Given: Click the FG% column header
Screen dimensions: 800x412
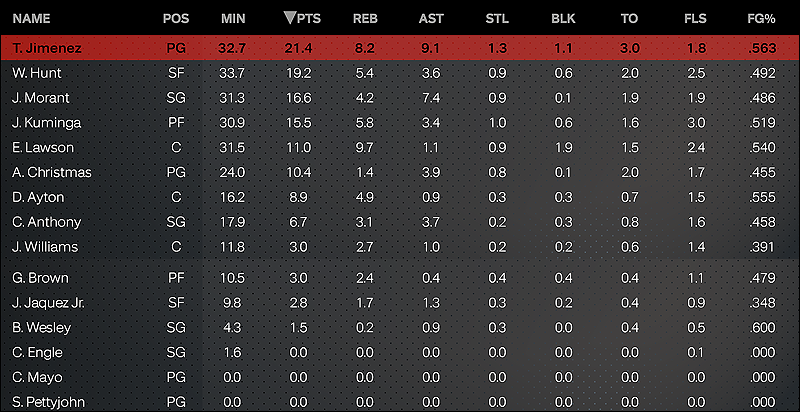Looking at the screenshot, I should click(761, 19).
